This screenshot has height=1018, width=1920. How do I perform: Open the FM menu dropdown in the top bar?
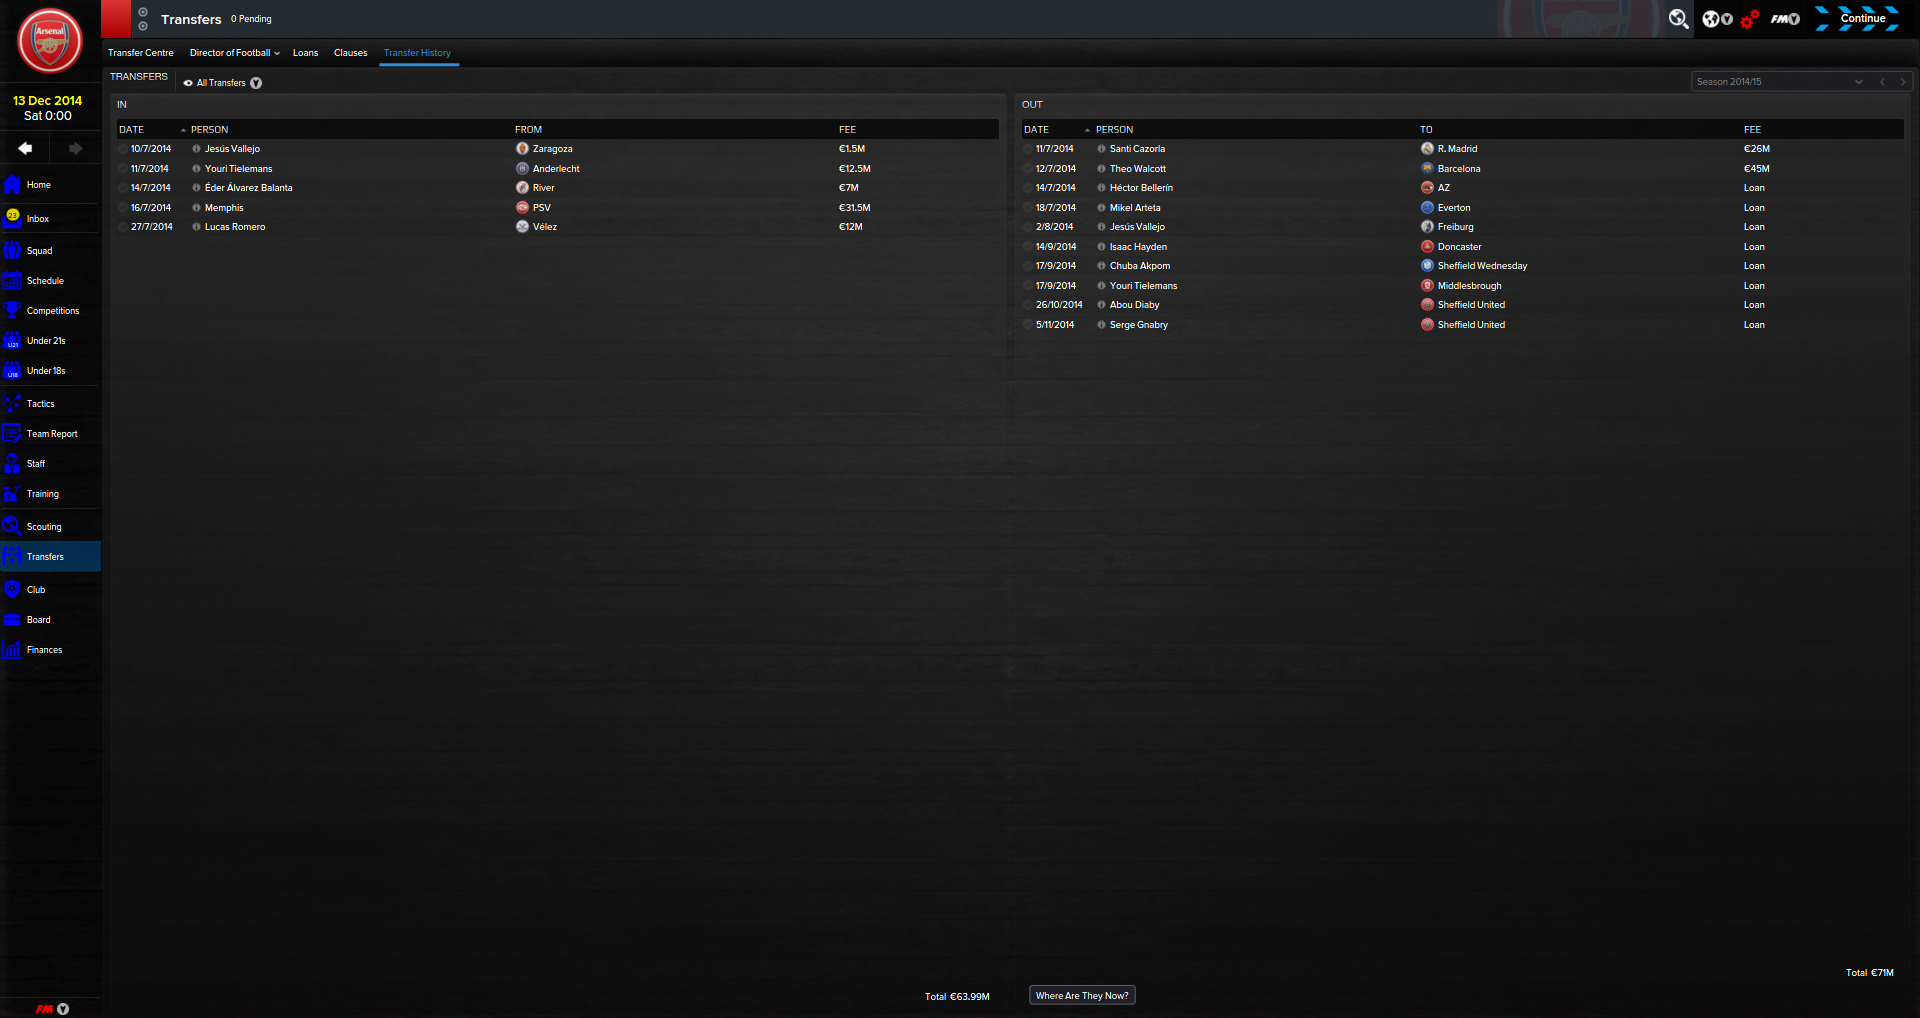1785,19
